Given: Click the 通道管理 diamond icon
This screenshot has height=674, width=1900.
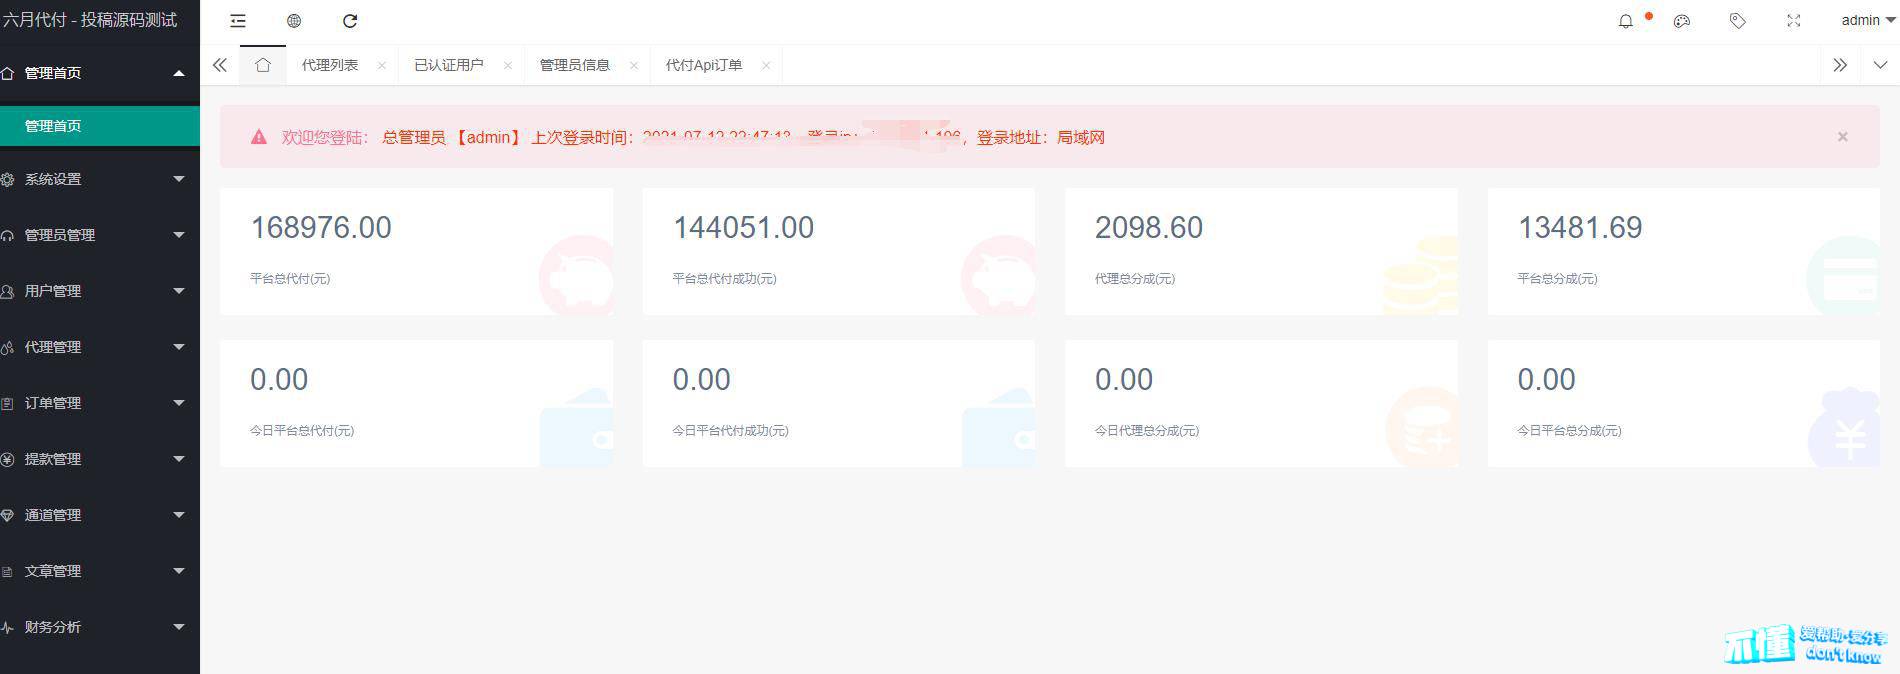Looking at the screenshot, I should (7, 516).
